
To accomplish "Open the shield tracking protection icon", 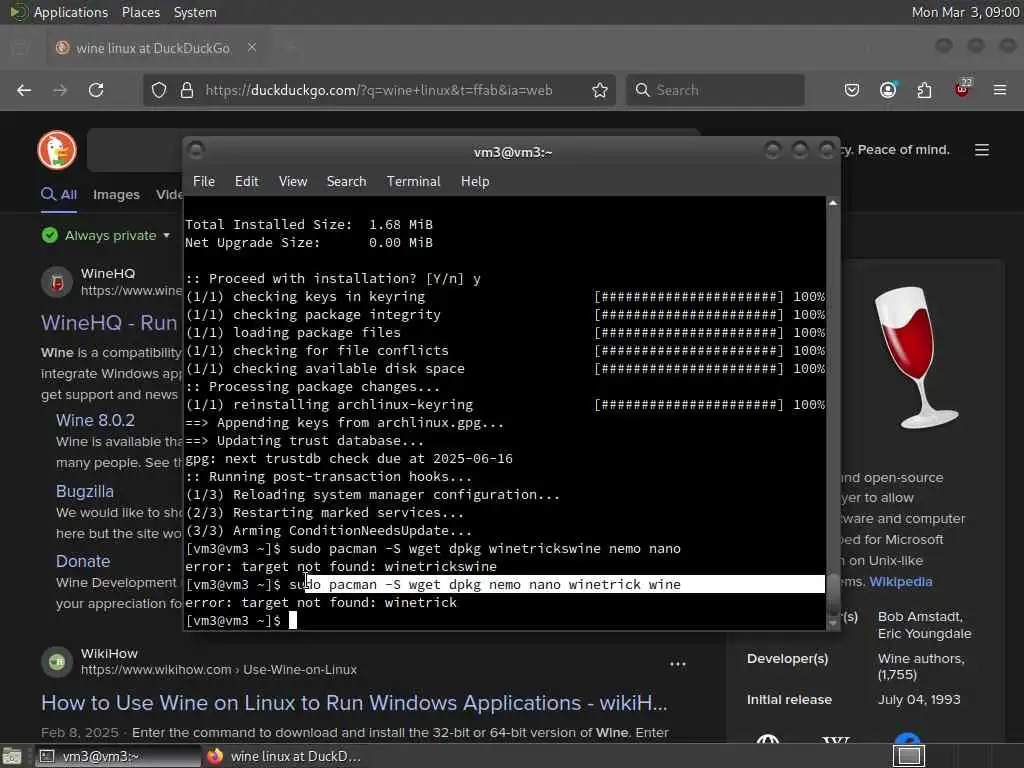I will (159, 90).
